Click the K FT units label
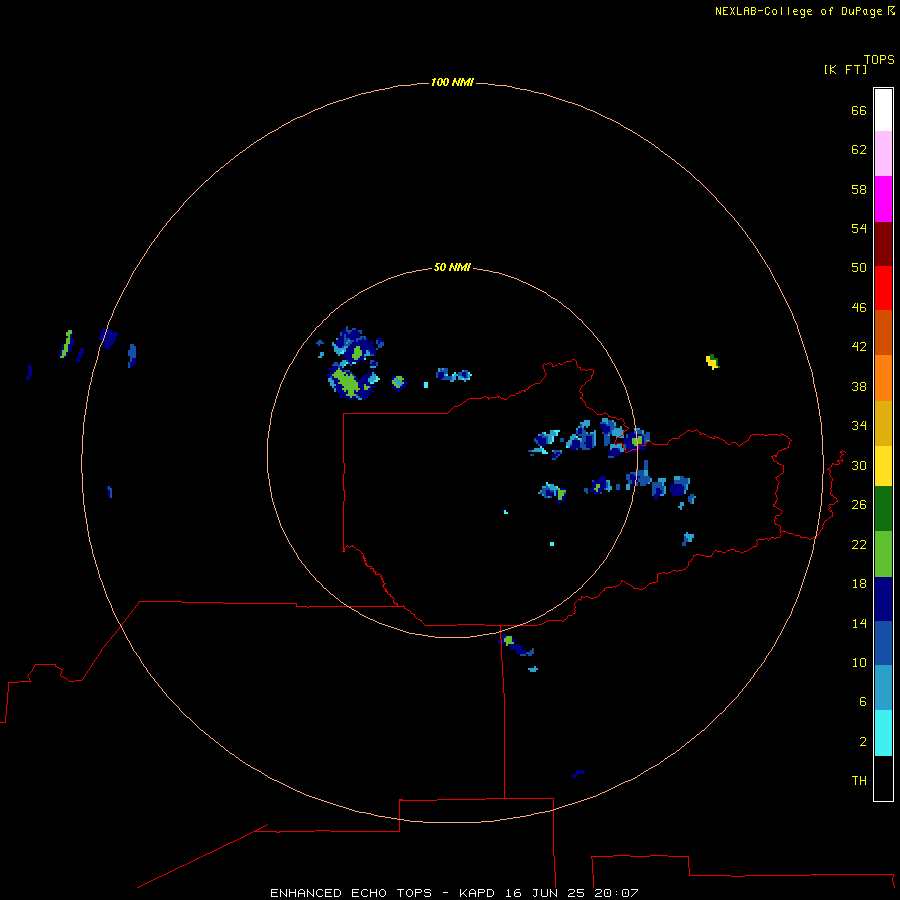 tap(845, 69)
